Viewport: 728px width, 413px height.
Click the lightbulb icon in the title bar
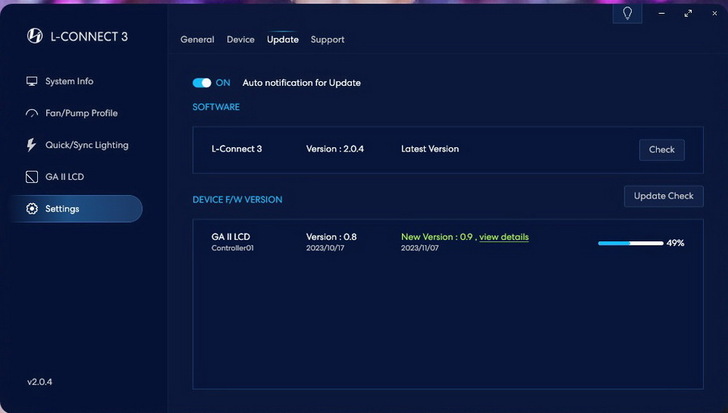click(627, 14)
